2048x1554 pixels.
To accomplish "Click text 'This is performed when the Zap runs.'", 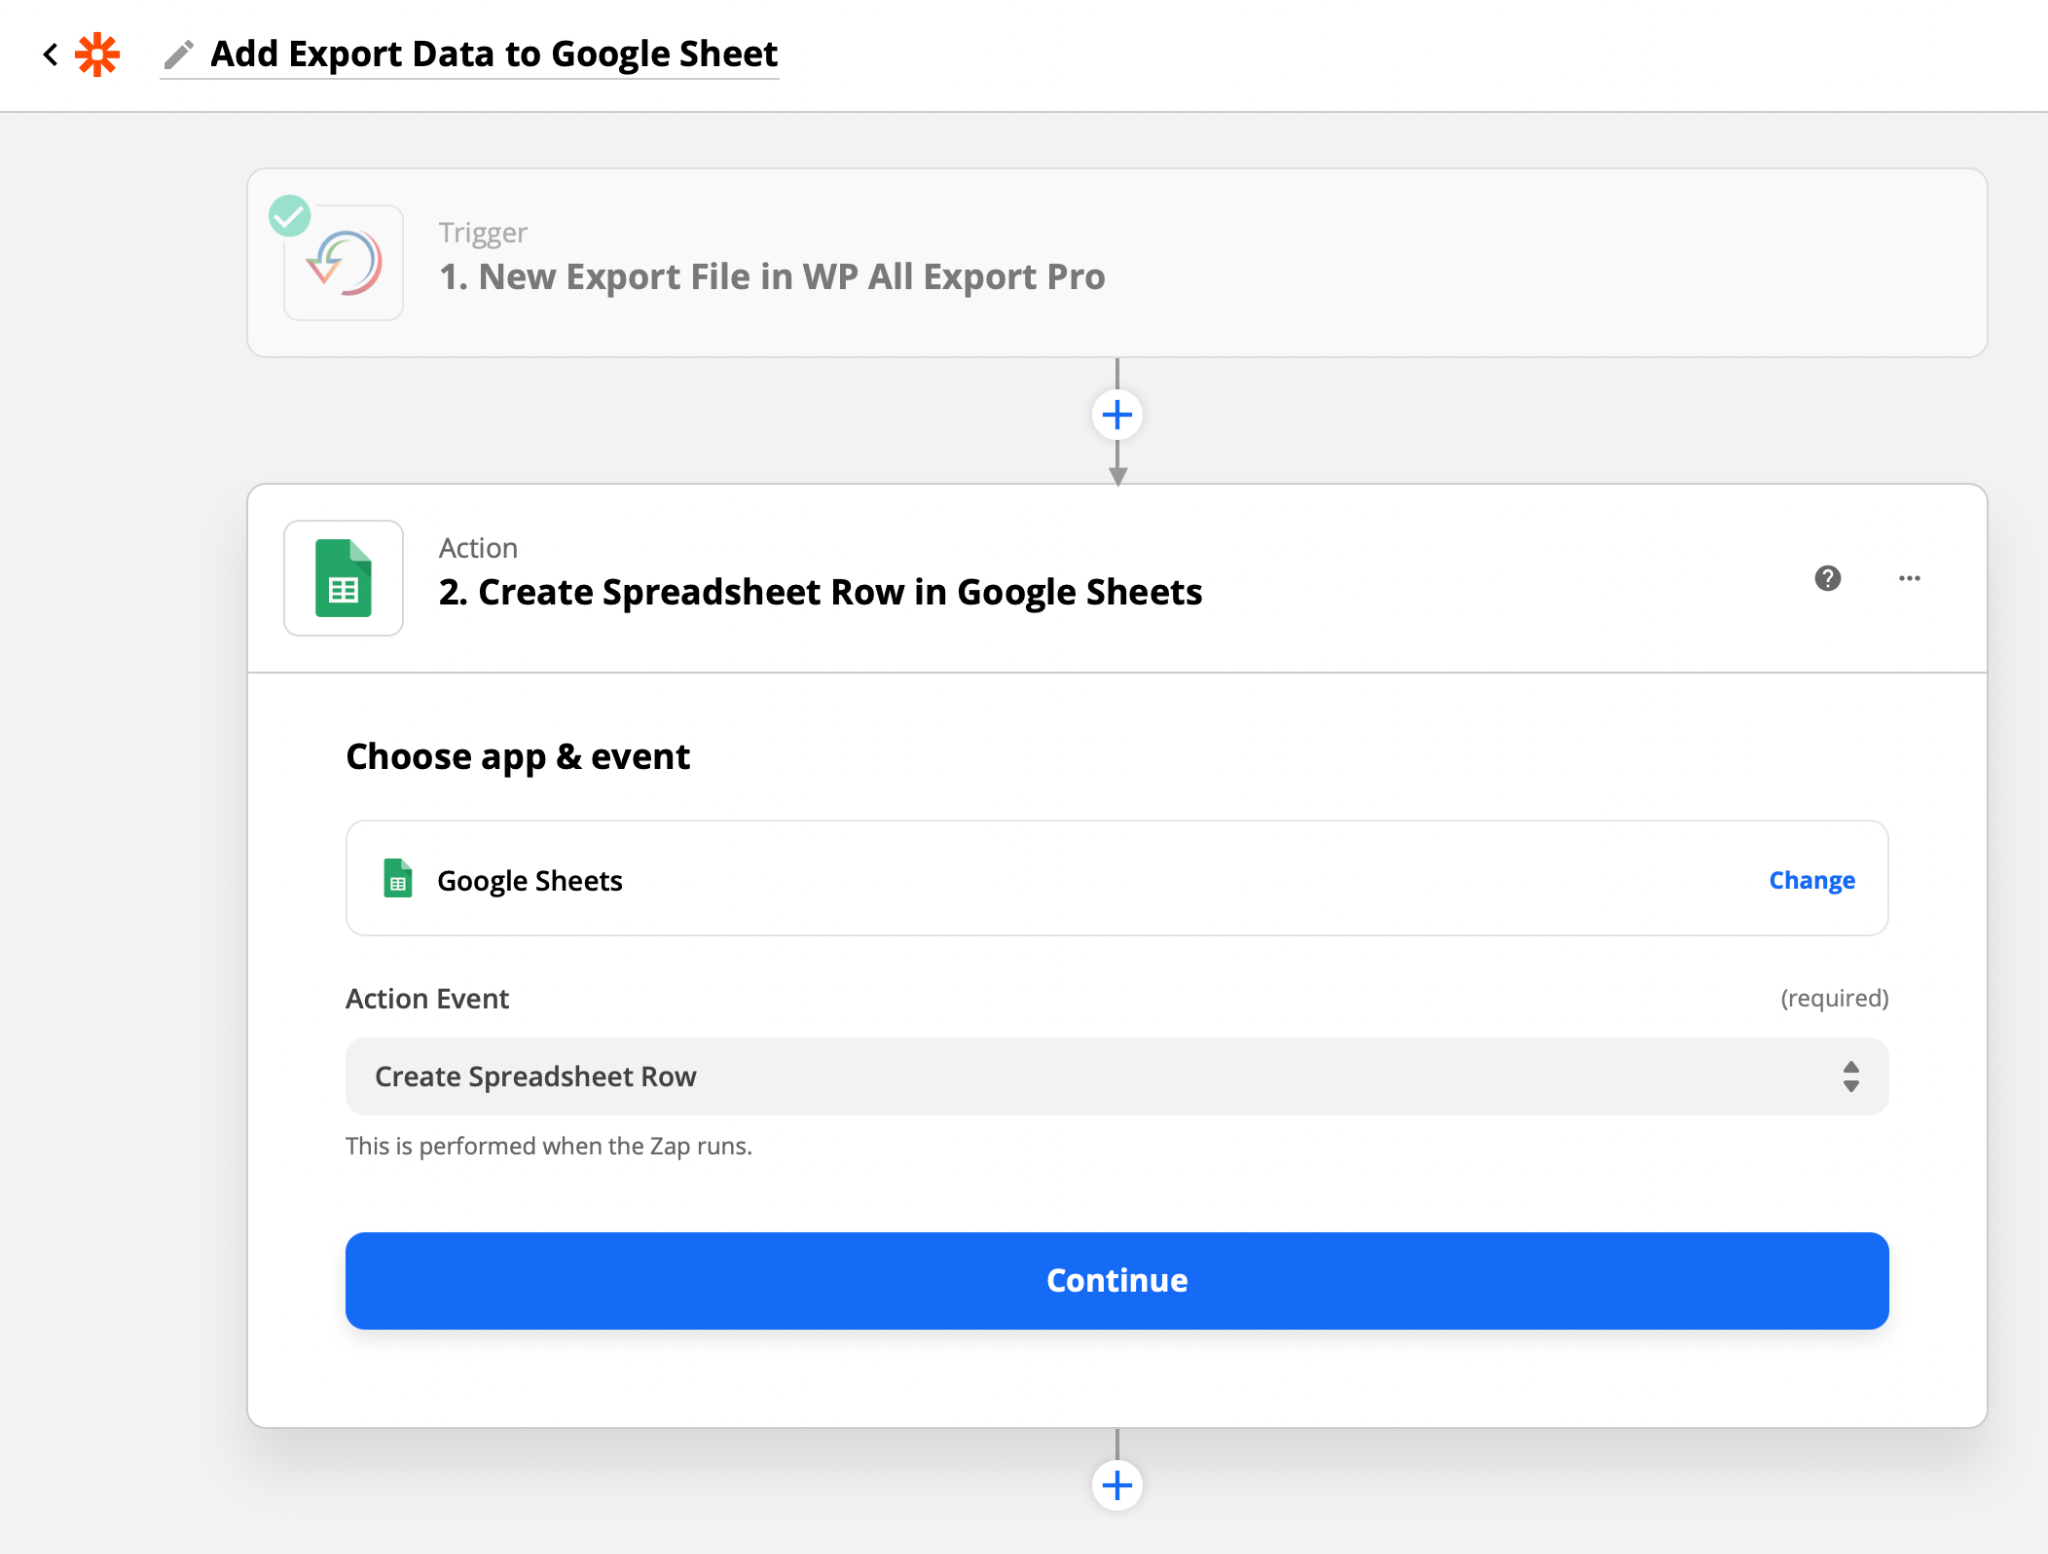I will [x=548, y=1146].
